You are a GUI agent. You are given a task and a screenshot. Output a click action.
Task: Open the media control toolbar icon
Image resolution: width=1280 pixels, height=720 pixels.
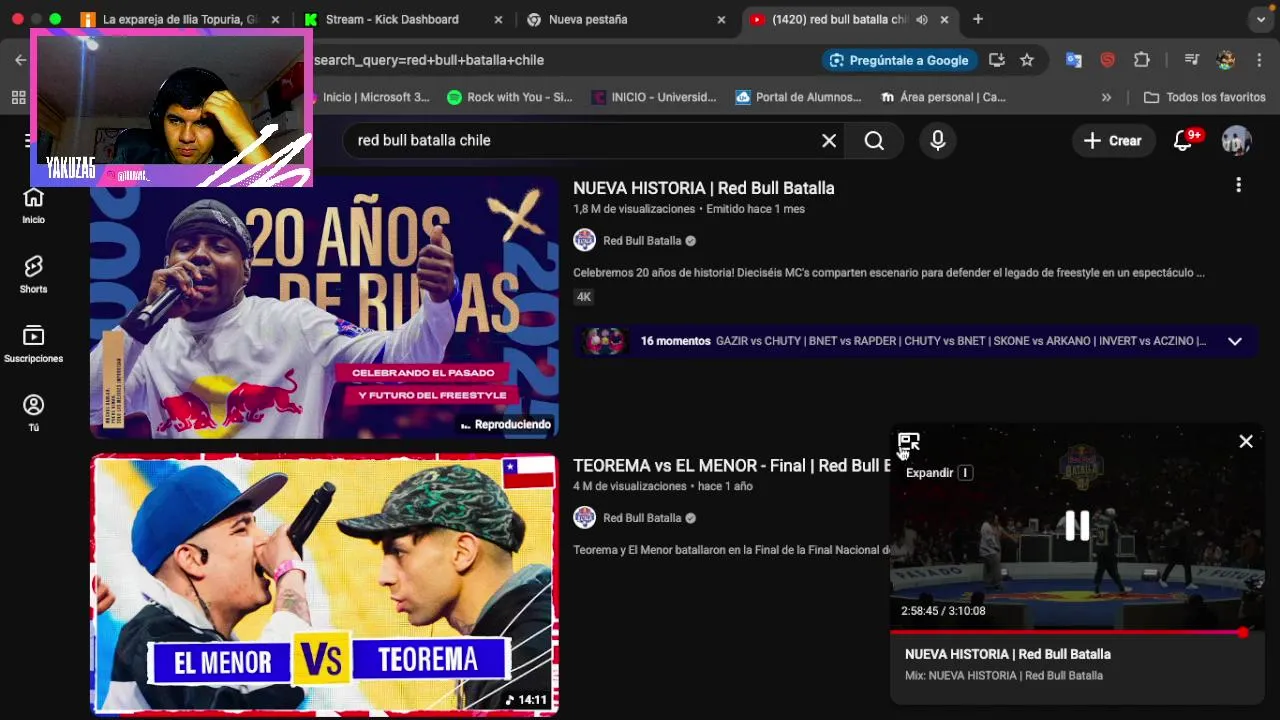tap(1191, 60)
